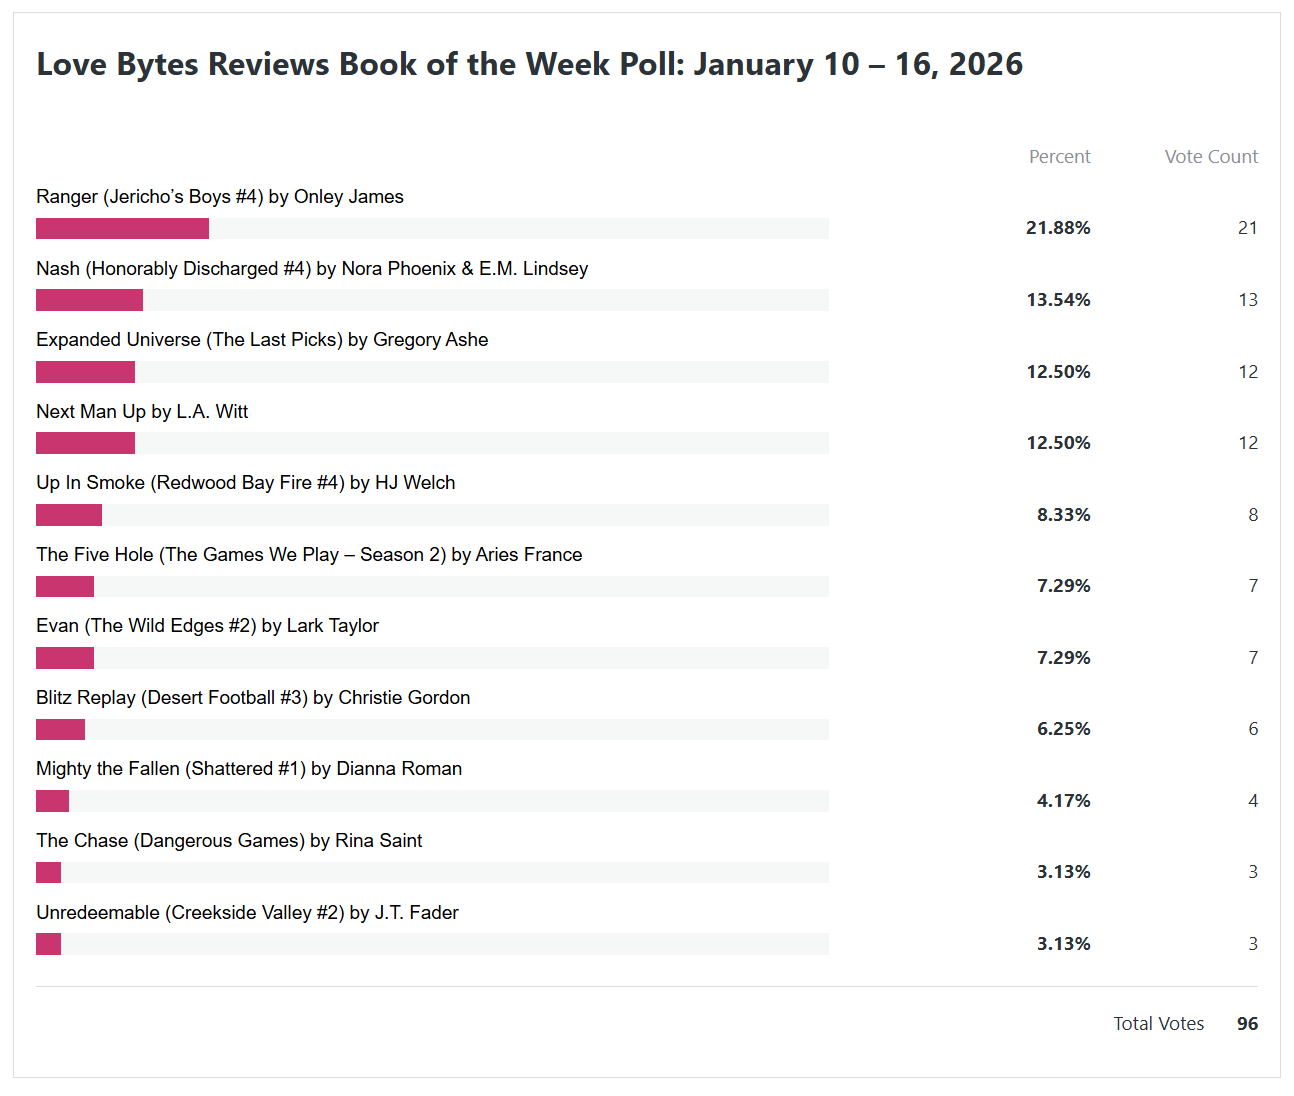Click the 4.17% percentage value
Screen dimensions: 1294x1096
click(x=1063, y=801)
